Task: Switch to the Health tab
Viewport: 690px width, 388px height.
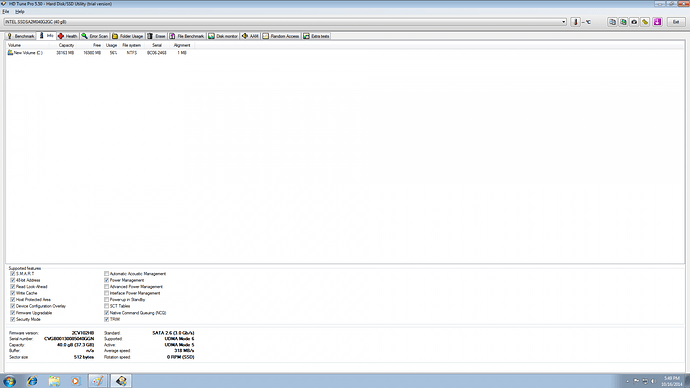Action: pyautogui.click(x=68, y=36)
